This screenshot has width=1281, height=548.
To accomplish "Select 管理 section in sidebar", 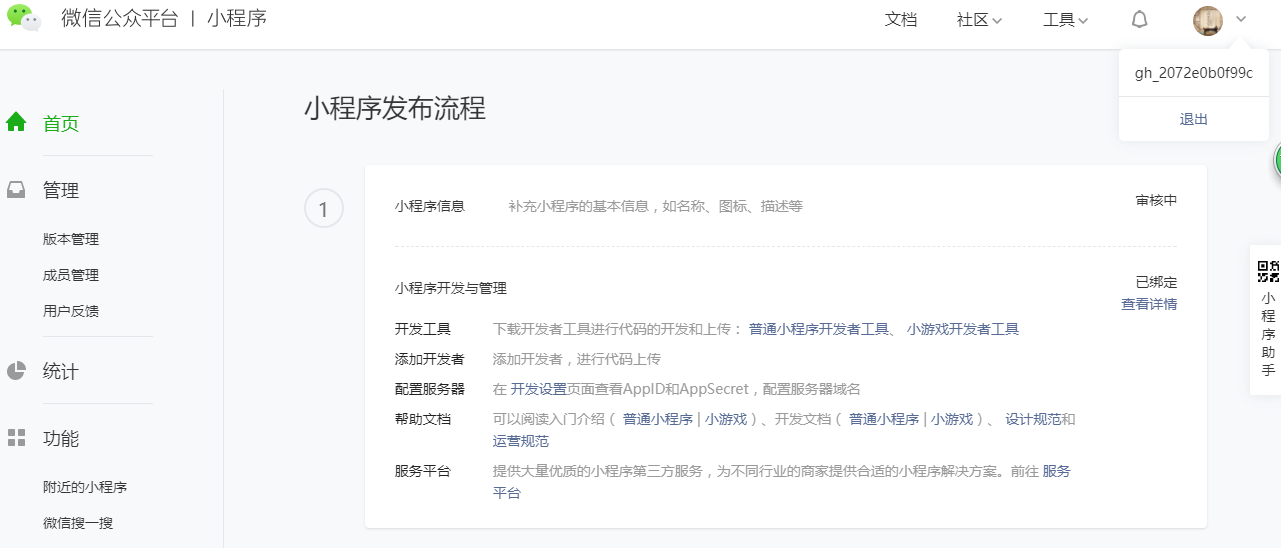I will [x=61, y=191].
